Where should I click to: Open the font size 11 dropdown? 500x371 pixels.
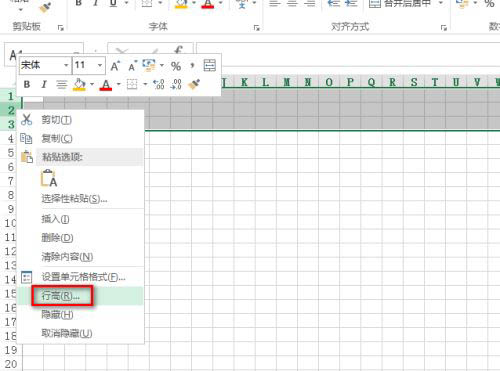pyautogui.click(x=100, y=65)
